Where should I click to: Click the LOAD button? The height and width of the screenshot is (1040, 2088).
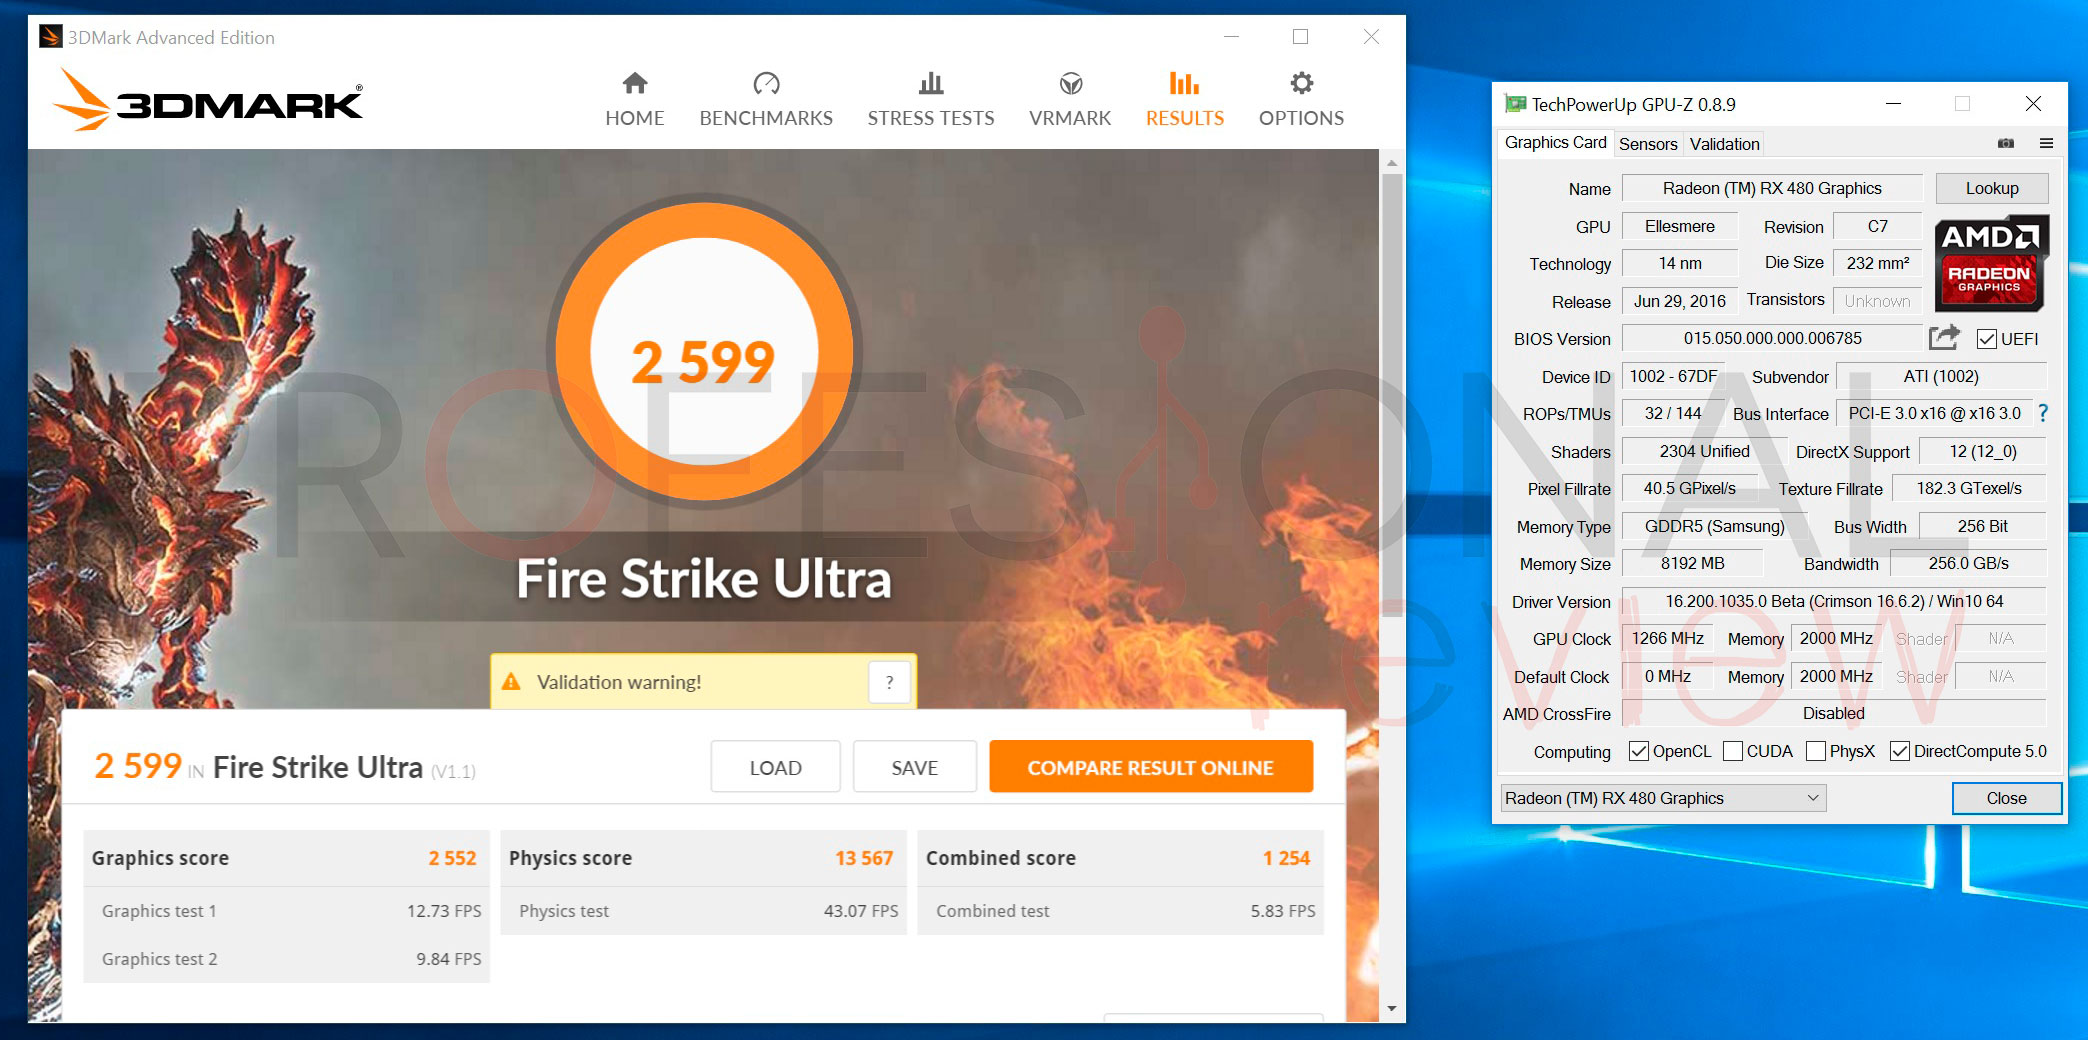click(x=775, y=767)
